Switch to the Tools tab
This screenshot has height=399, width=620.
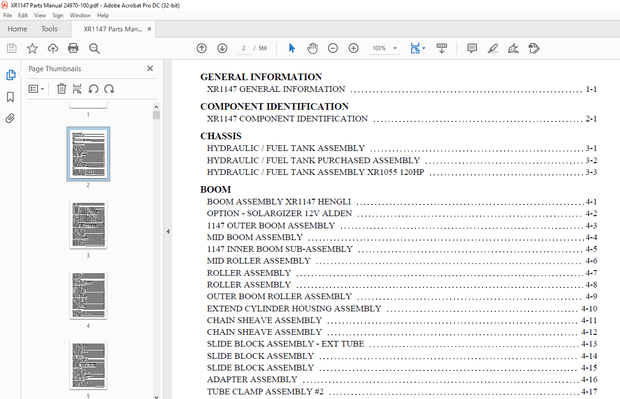pyautogui.click(x=49, y=29)
